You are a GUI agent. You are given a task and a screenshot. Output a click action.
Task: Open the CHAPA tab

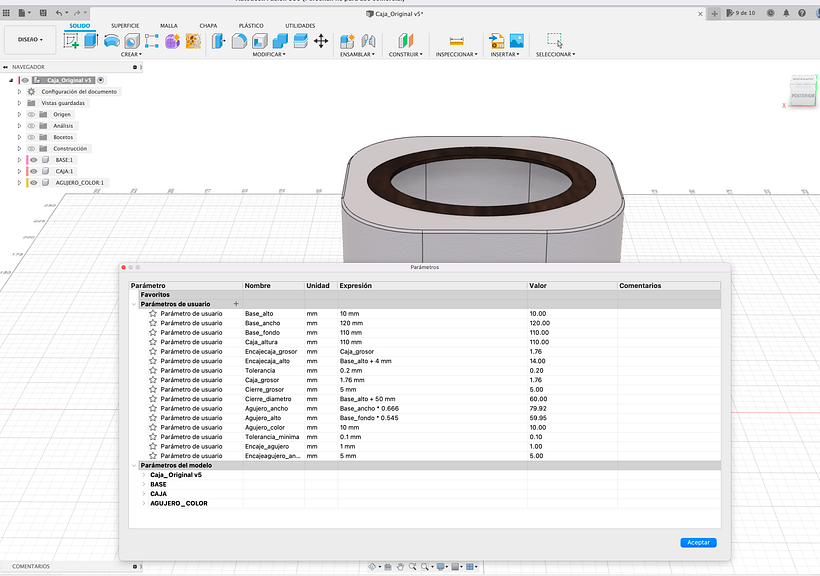(208, 25)
